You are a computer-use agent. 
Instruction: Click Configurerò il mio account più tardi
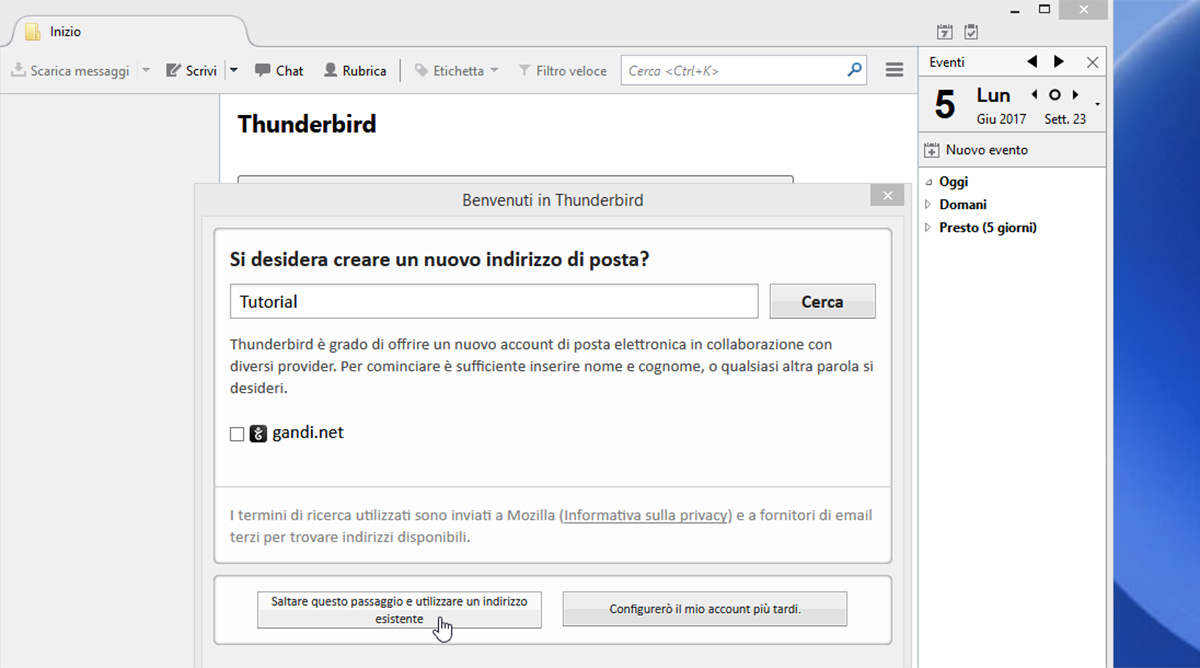tap(705, 609)
